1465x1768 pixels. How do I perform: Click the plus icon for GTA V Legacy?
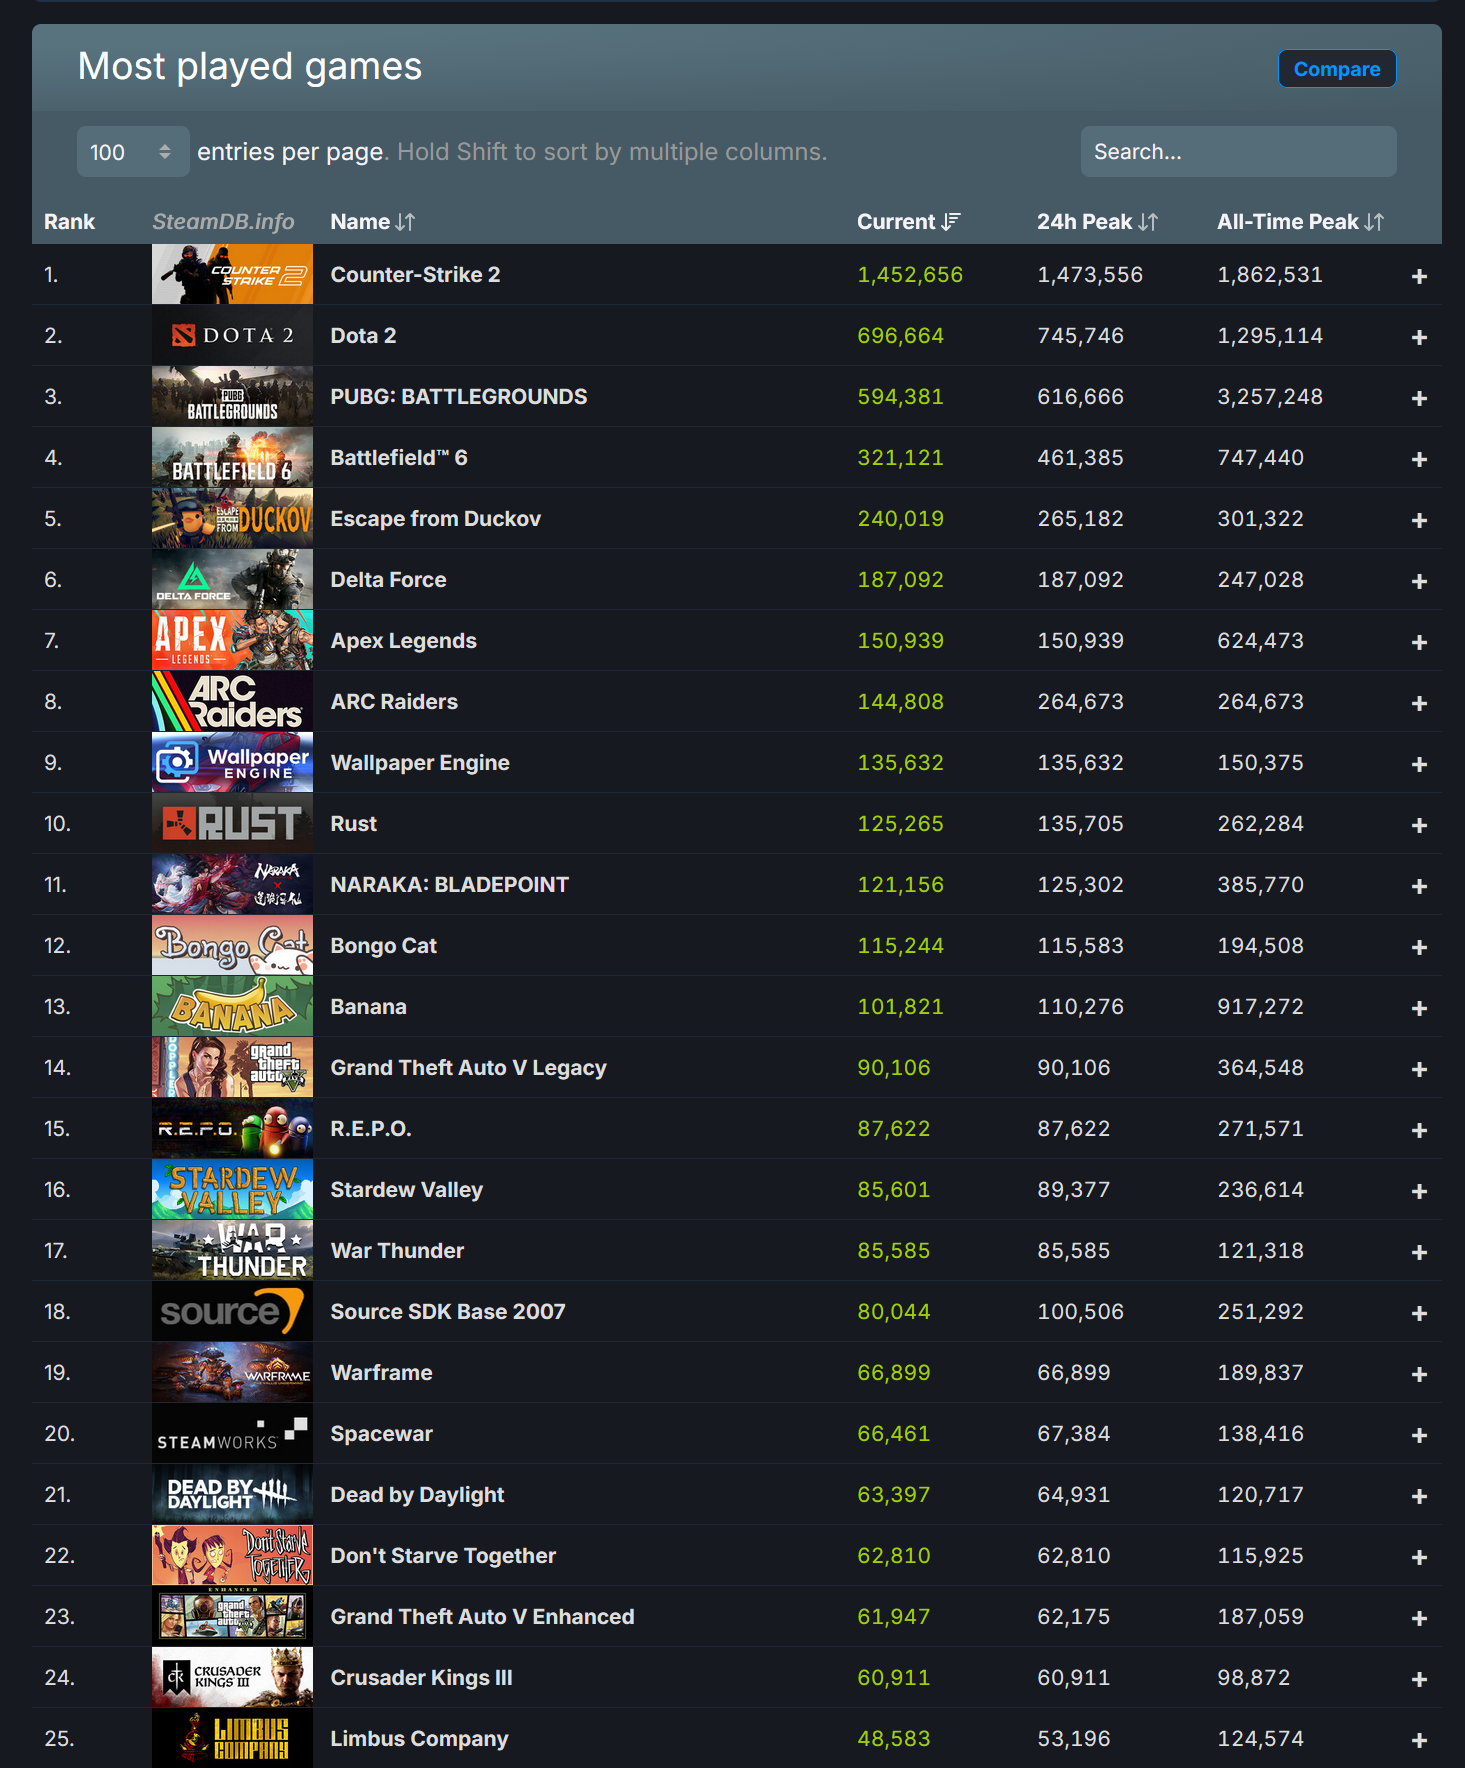click(x=1419, y=1069)
